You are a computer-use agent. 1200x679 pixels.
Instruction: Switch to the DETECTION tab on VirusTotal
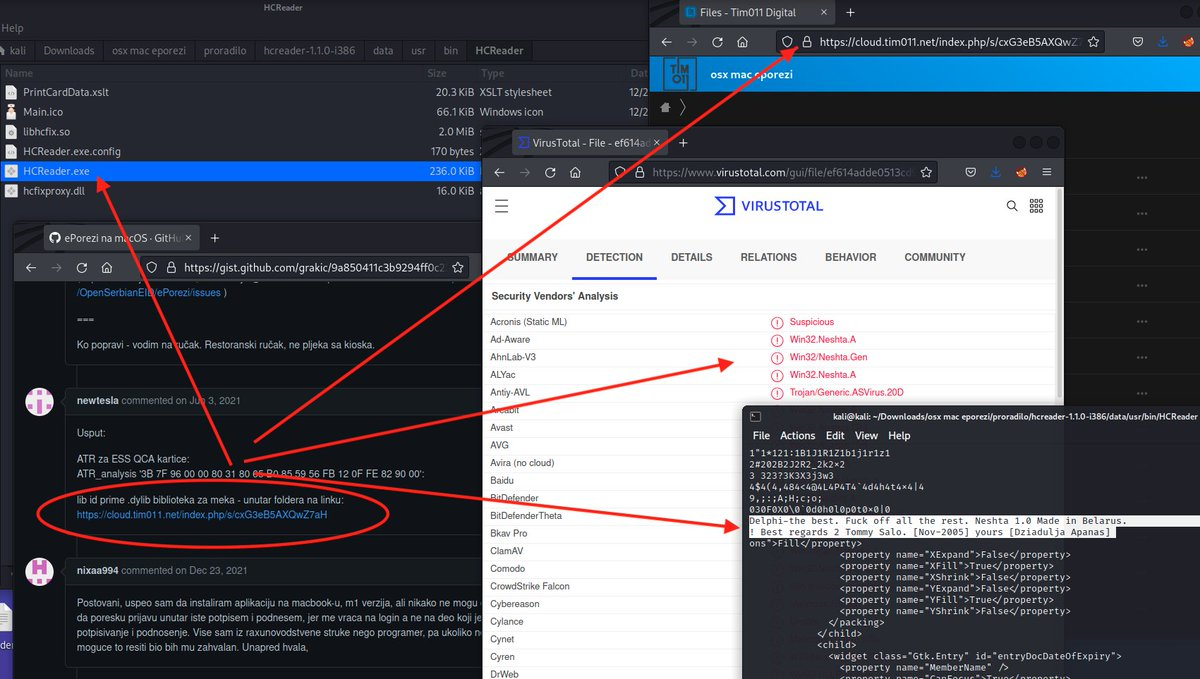tap(614, 257)
